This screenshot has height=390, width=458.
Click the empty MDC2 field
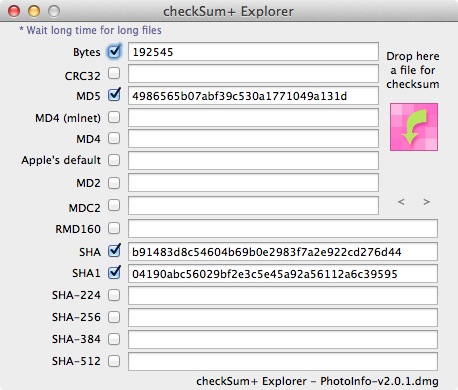(x=253, y=205)
